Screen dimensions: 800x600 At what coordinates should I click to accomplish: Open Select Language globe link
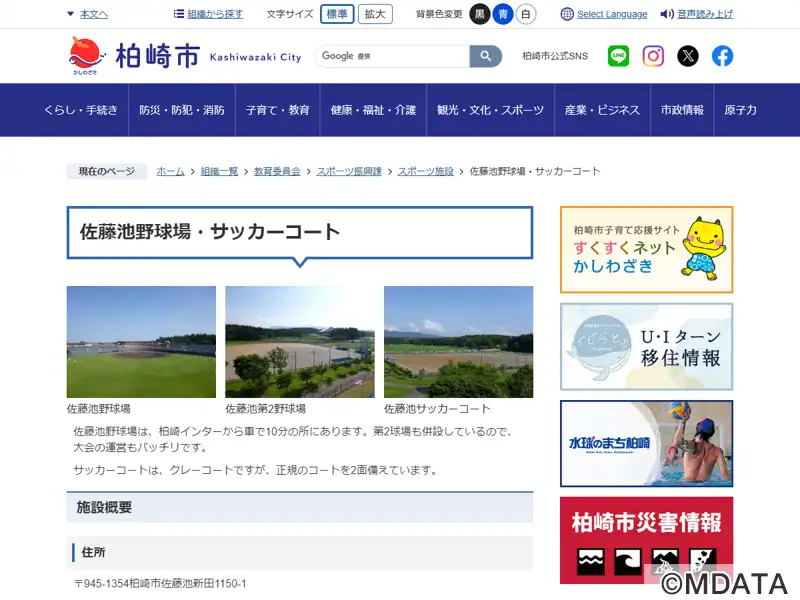(604, 14)
